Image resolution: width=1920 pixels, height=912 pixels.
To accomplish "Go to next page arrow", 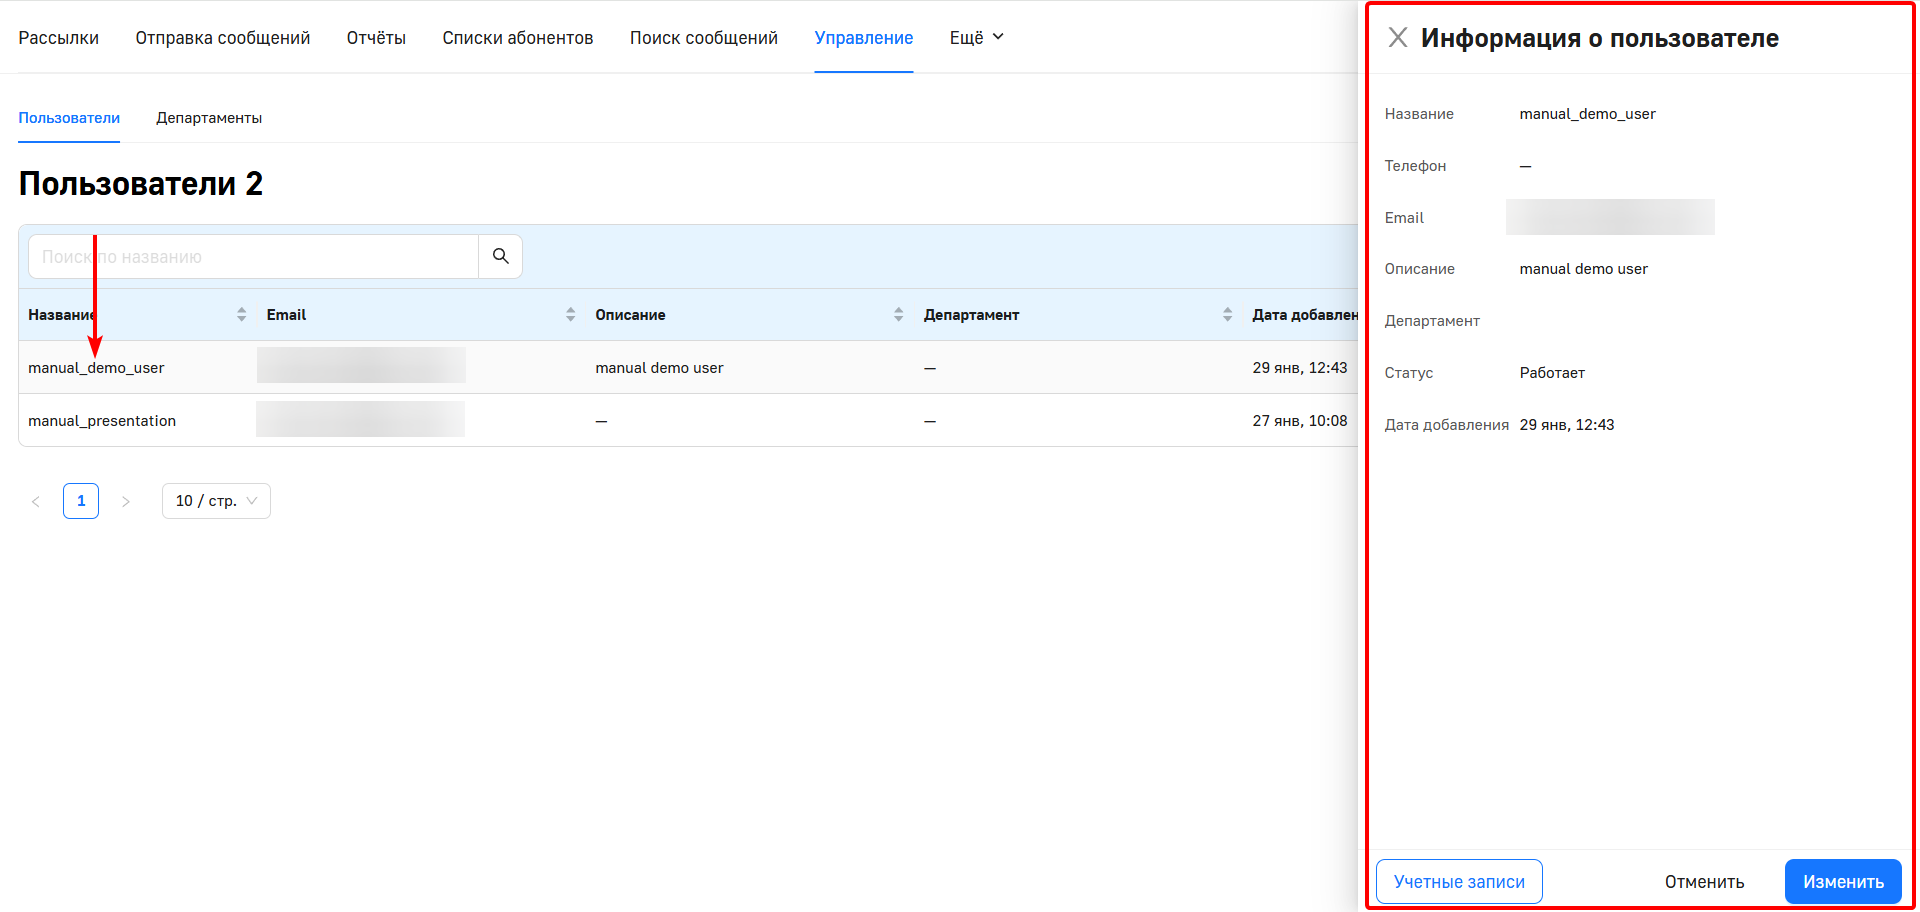I will click(x=126, y=501).
